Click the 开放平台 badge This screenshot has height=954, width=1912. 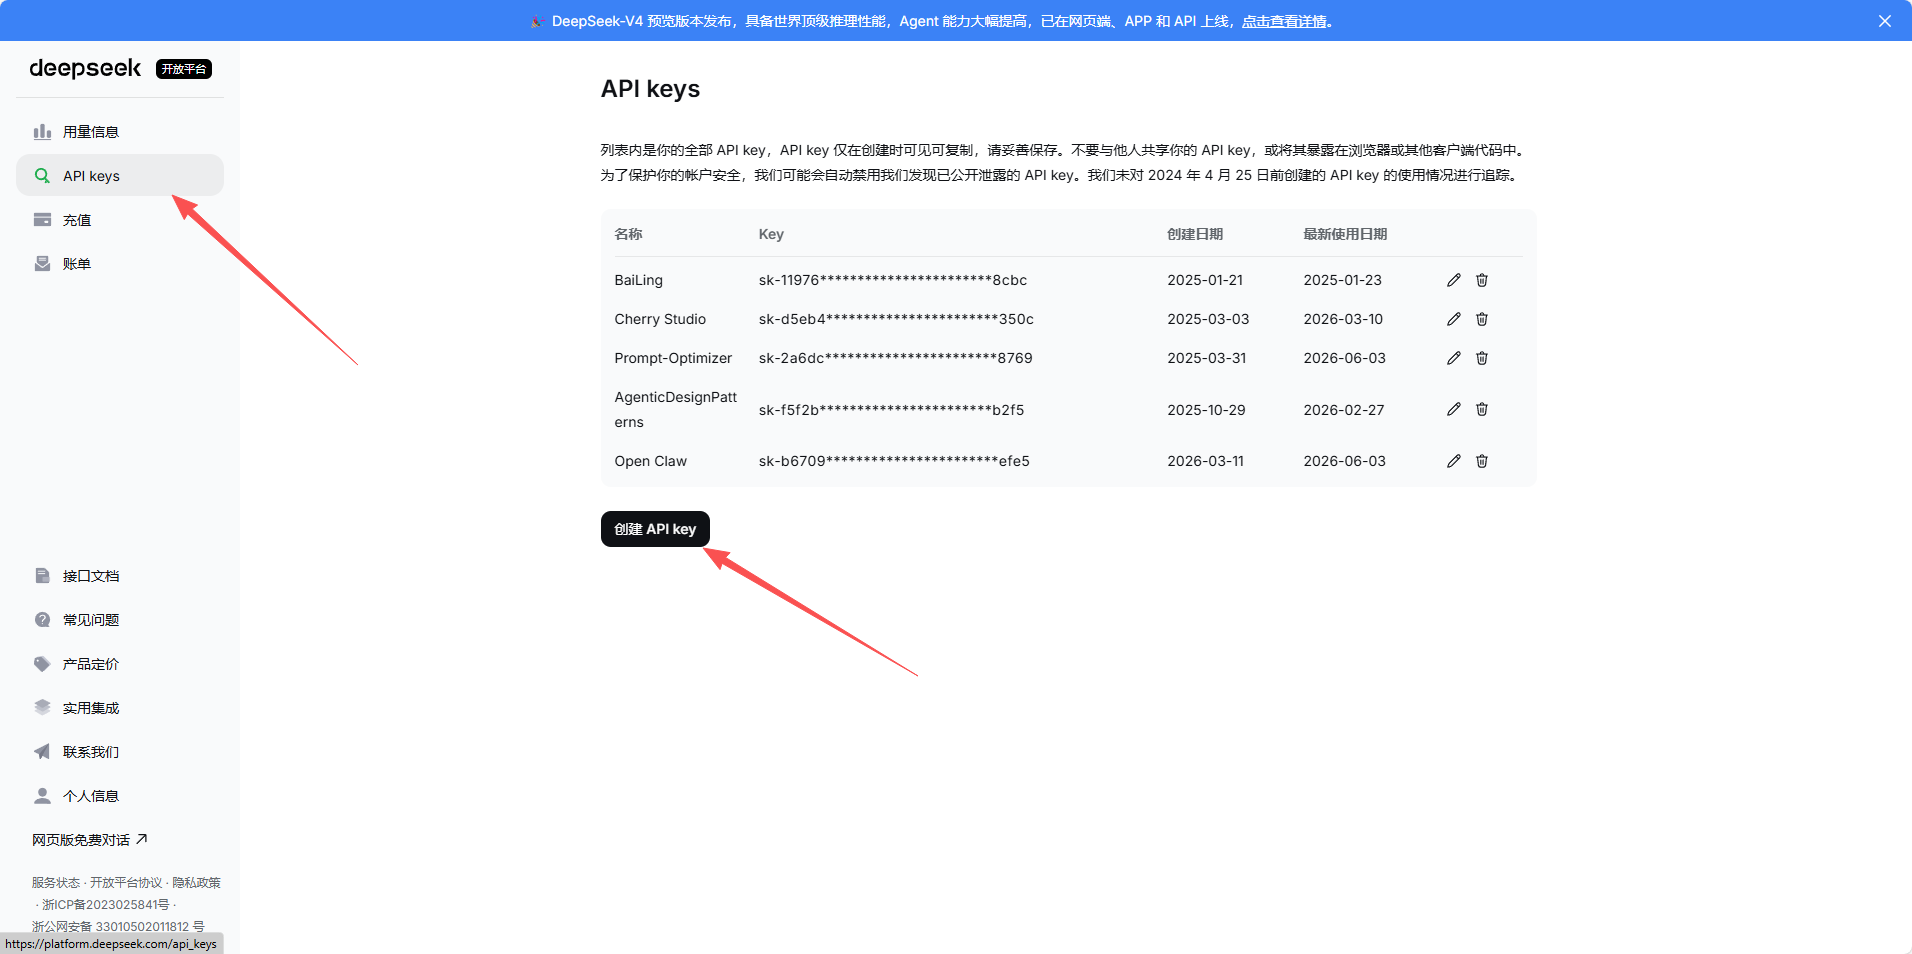(184, 69)
